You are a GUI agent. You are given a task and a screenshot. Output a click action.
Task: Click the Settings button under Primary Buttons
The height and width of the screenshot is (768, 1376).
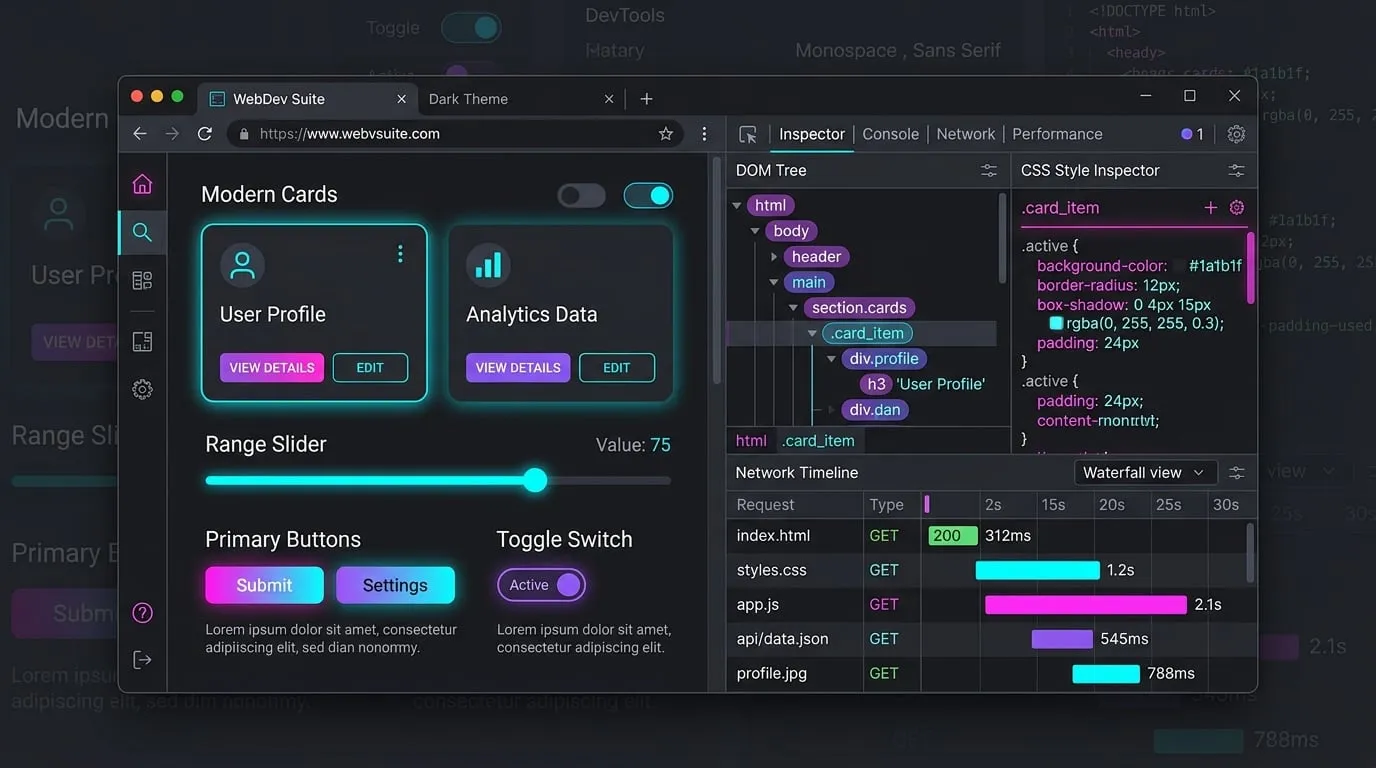click(395, 585)
